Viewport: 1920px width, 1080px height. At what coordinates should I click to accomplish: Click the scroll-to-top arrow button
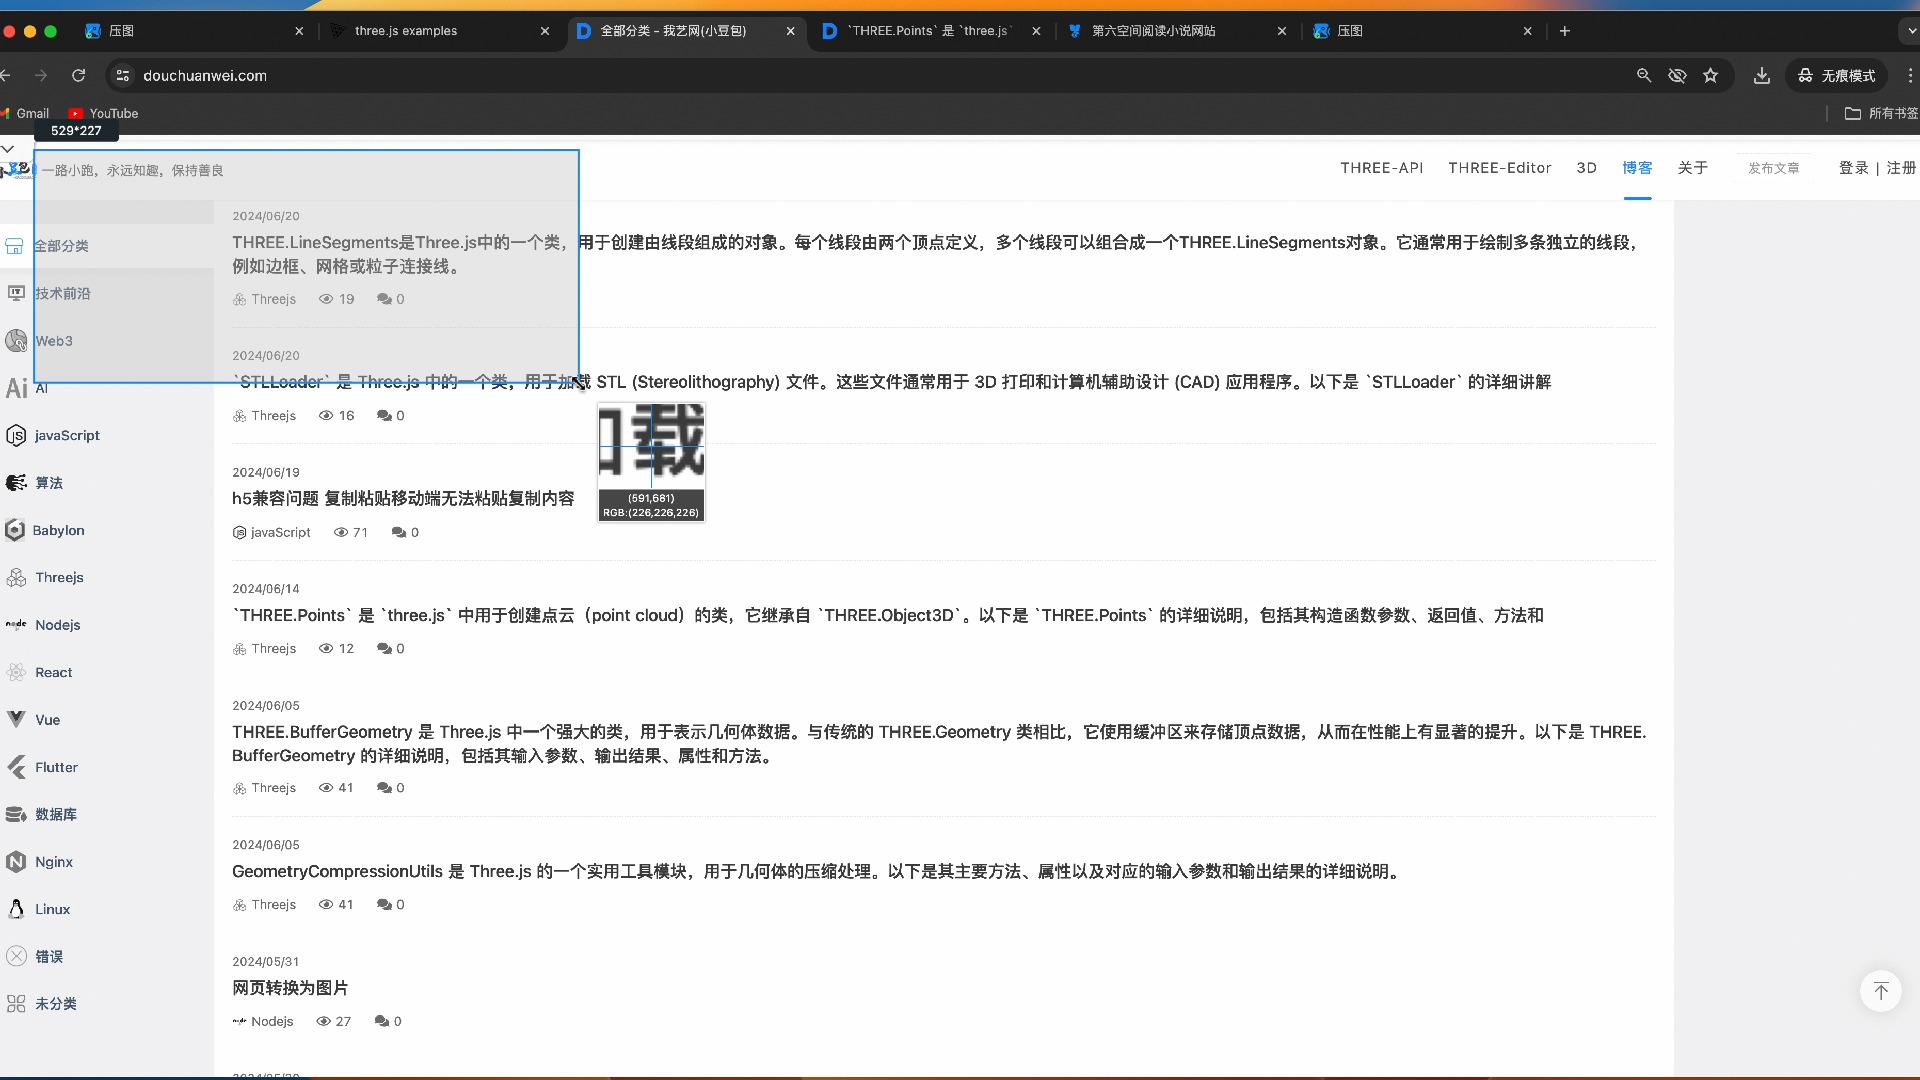click(x=1880, y=991)
